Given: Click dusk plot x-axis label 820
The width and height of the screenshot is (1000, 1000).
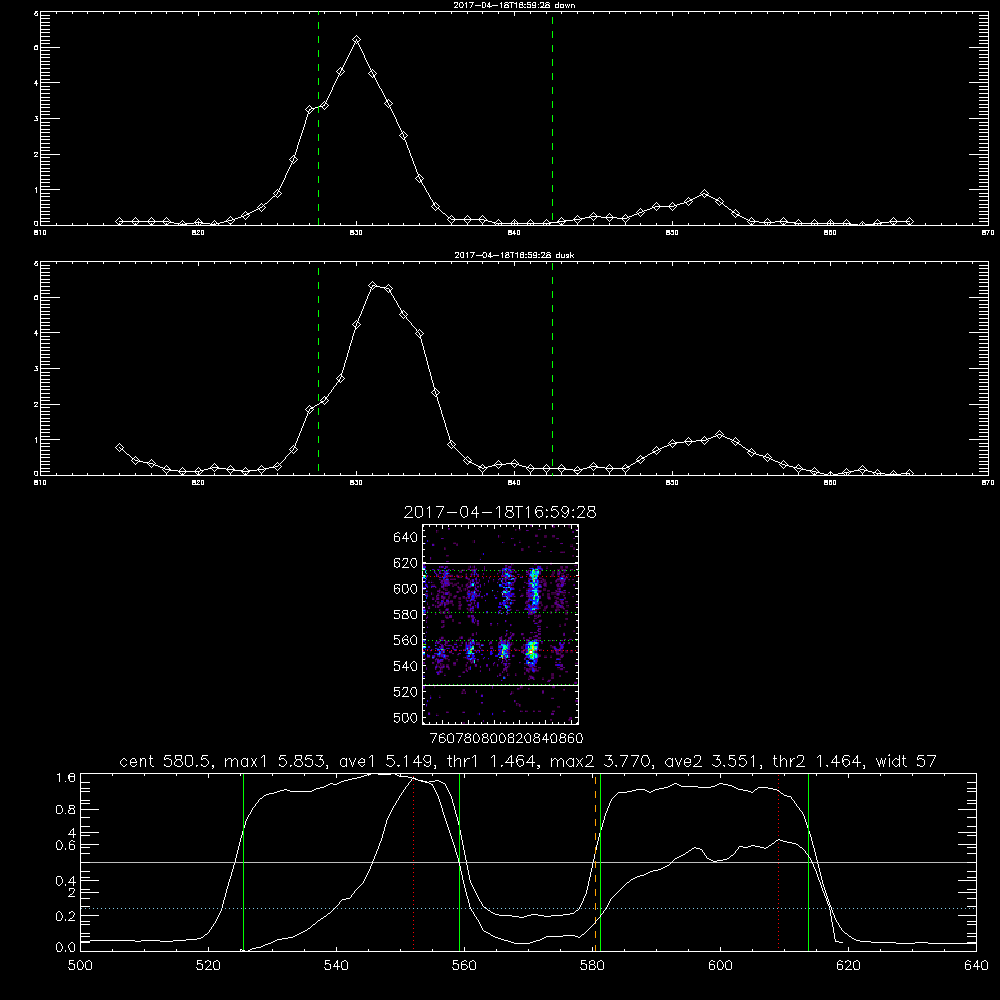Looking at the screenshot, I should [x=198, y=483].
